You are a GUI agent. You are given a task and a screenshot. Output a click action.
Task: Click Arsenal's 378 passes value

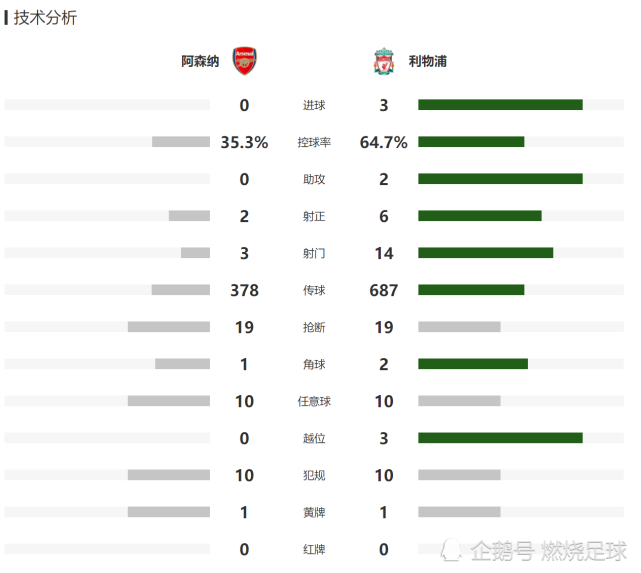pyautogui.click(x=244, y=291)
